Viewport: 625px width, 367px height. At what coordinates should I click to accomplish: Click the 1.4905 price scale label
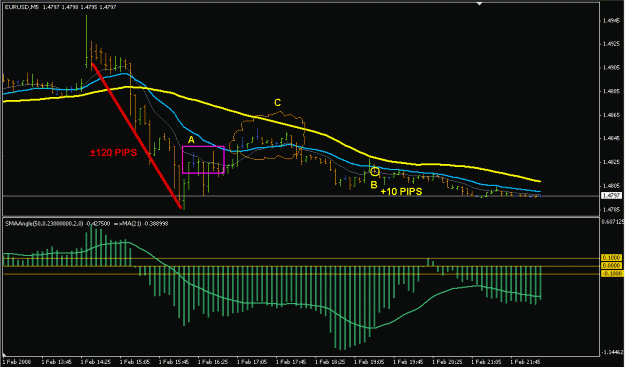(x=612, y=68)
